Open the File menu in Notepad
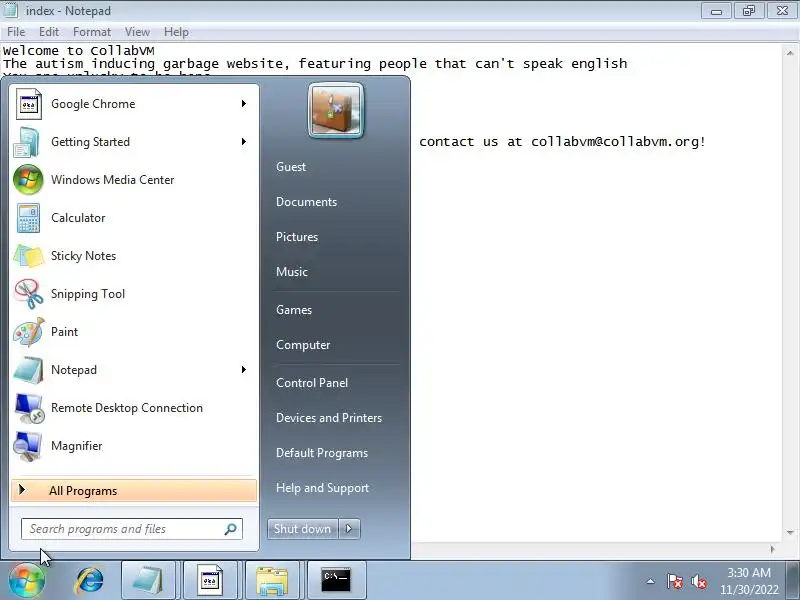800x600 pixels. click(16, 32)
